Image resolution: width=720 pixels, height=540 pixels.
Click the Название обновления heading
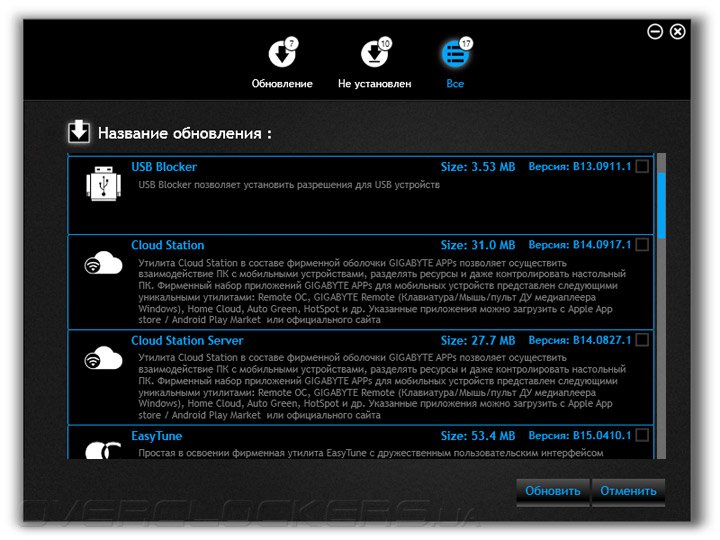185,133
